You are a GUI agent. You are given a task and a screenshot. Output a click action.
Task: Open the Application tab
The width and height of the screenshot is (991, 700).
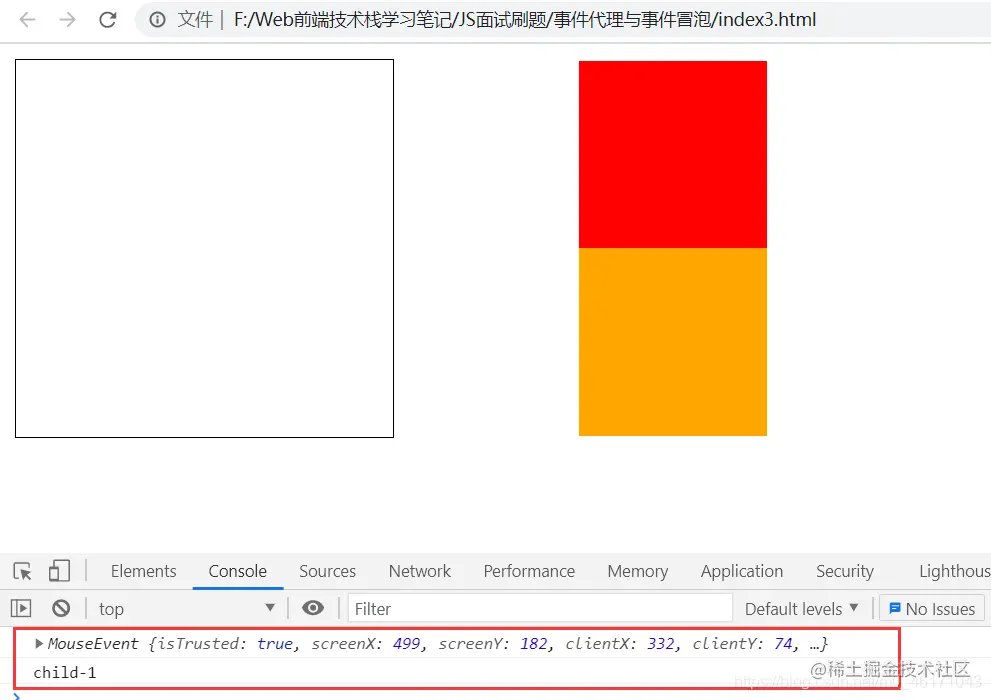pos(741,571)
